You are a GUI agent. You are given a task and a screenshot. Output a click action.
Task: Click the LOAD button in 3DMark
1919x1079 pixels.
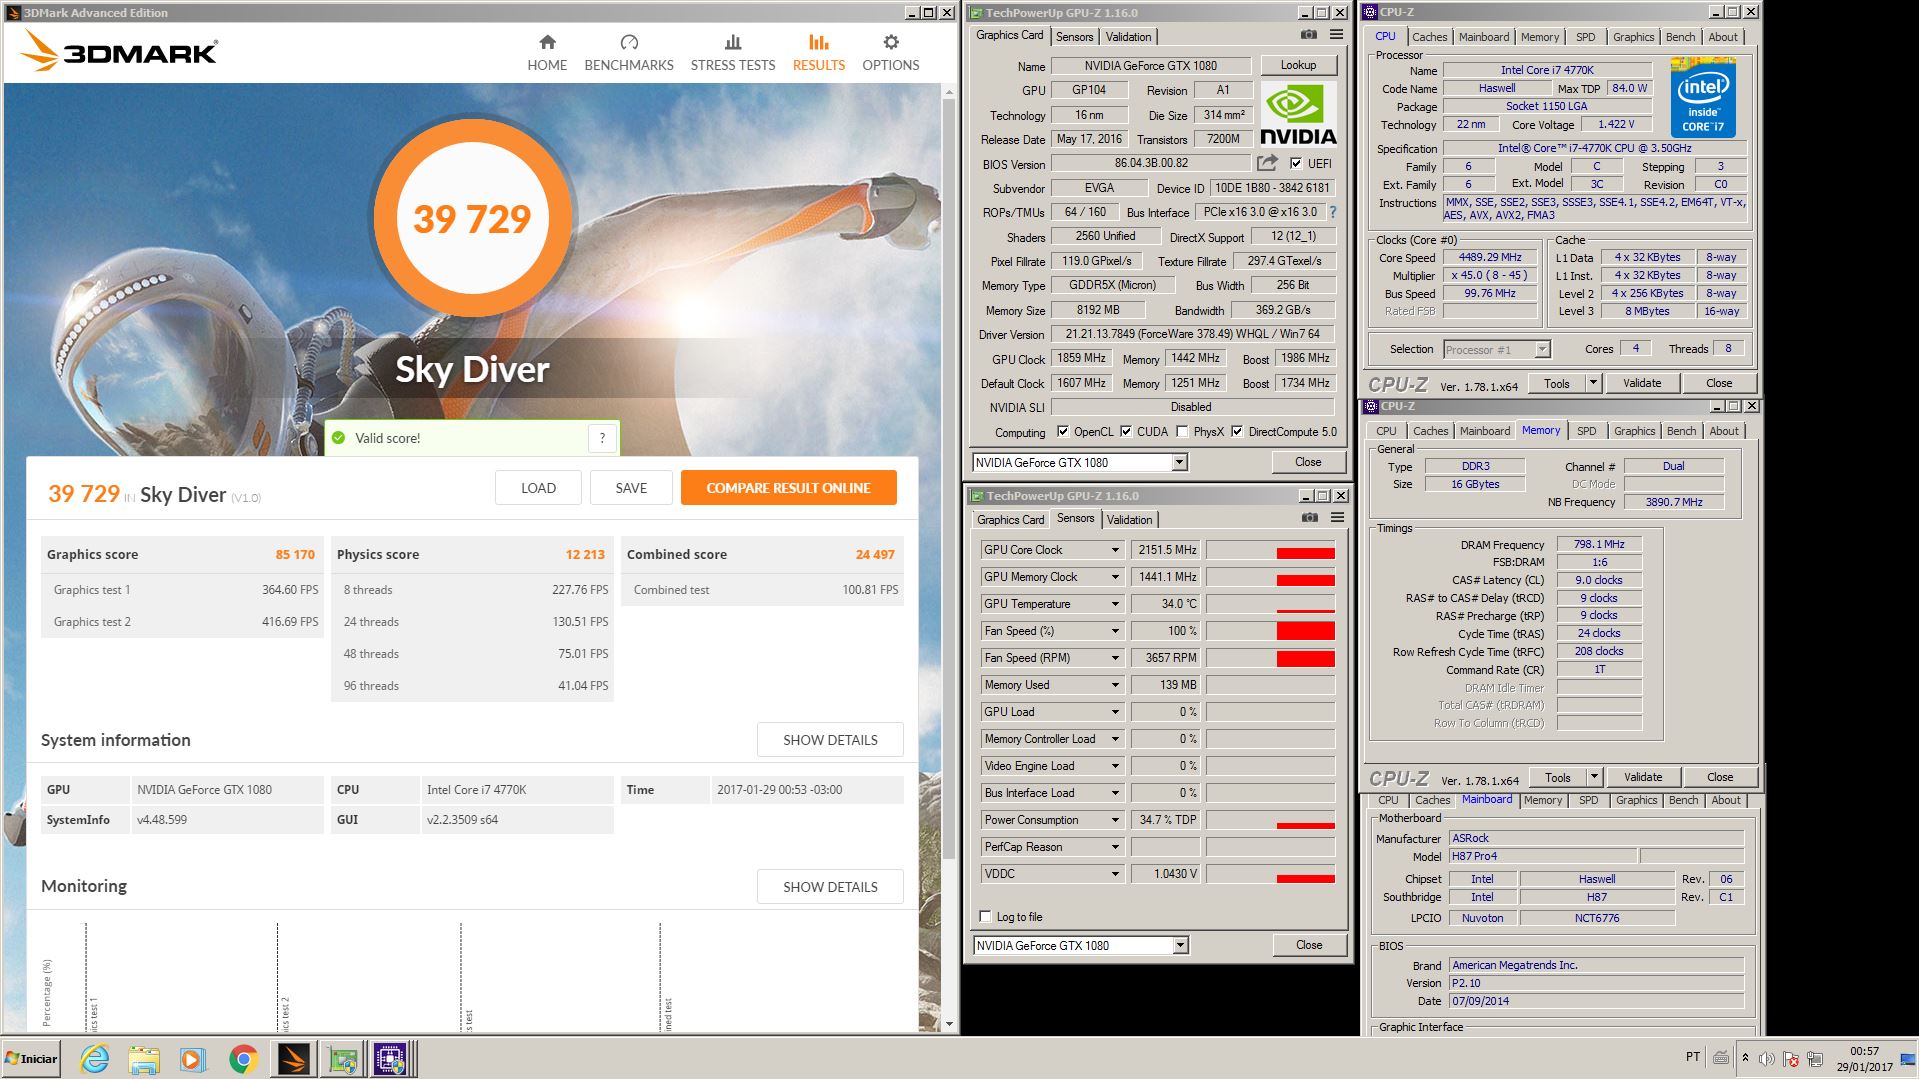coord(538,488)
